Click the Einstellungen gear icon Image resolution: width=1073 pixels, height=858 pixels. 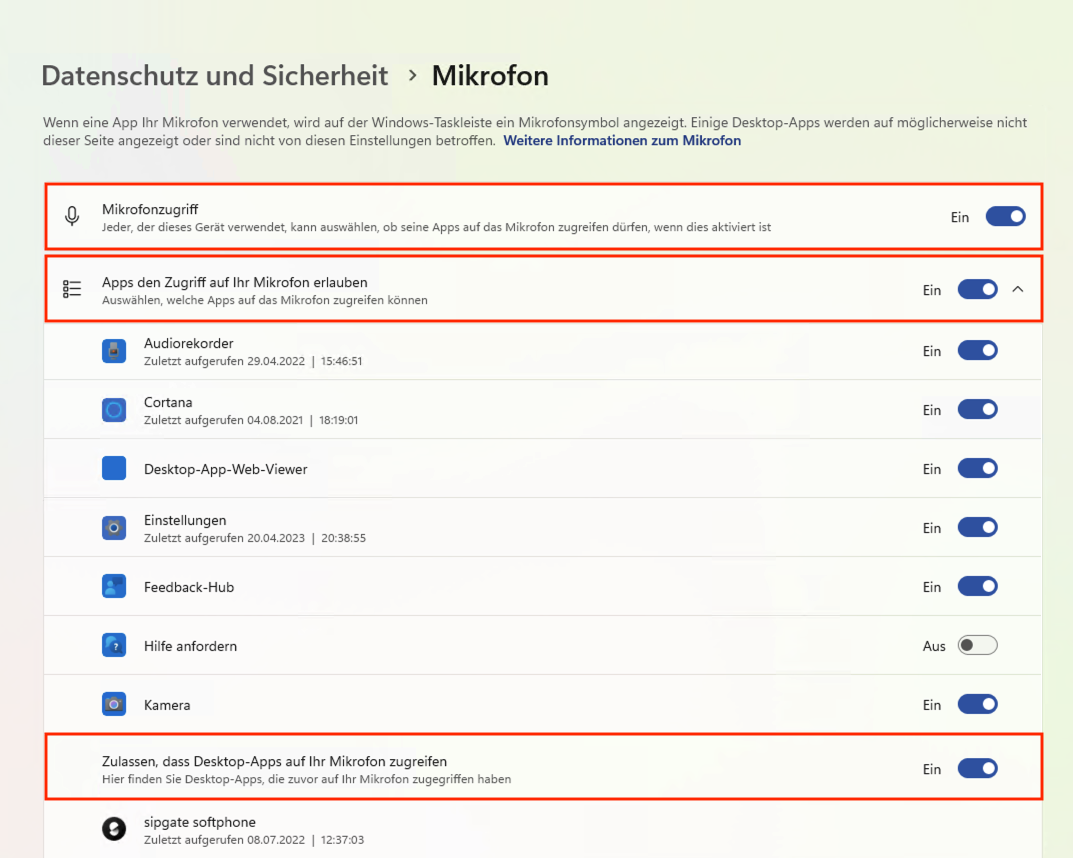[x=113, y=527]
